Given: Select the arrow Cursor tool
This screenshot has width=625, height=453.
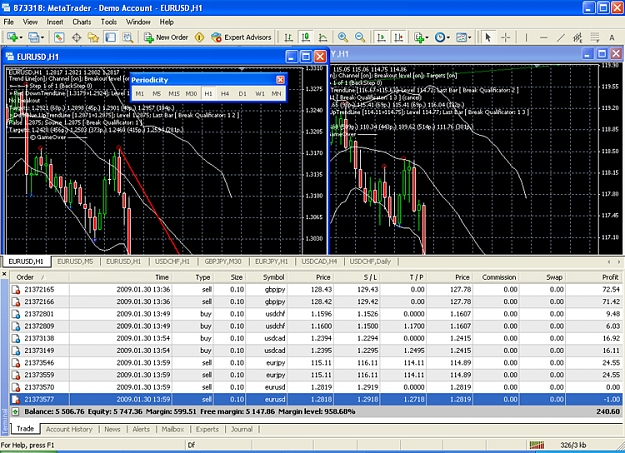Looking at the screenshot, I should click(x=488, y=37).
